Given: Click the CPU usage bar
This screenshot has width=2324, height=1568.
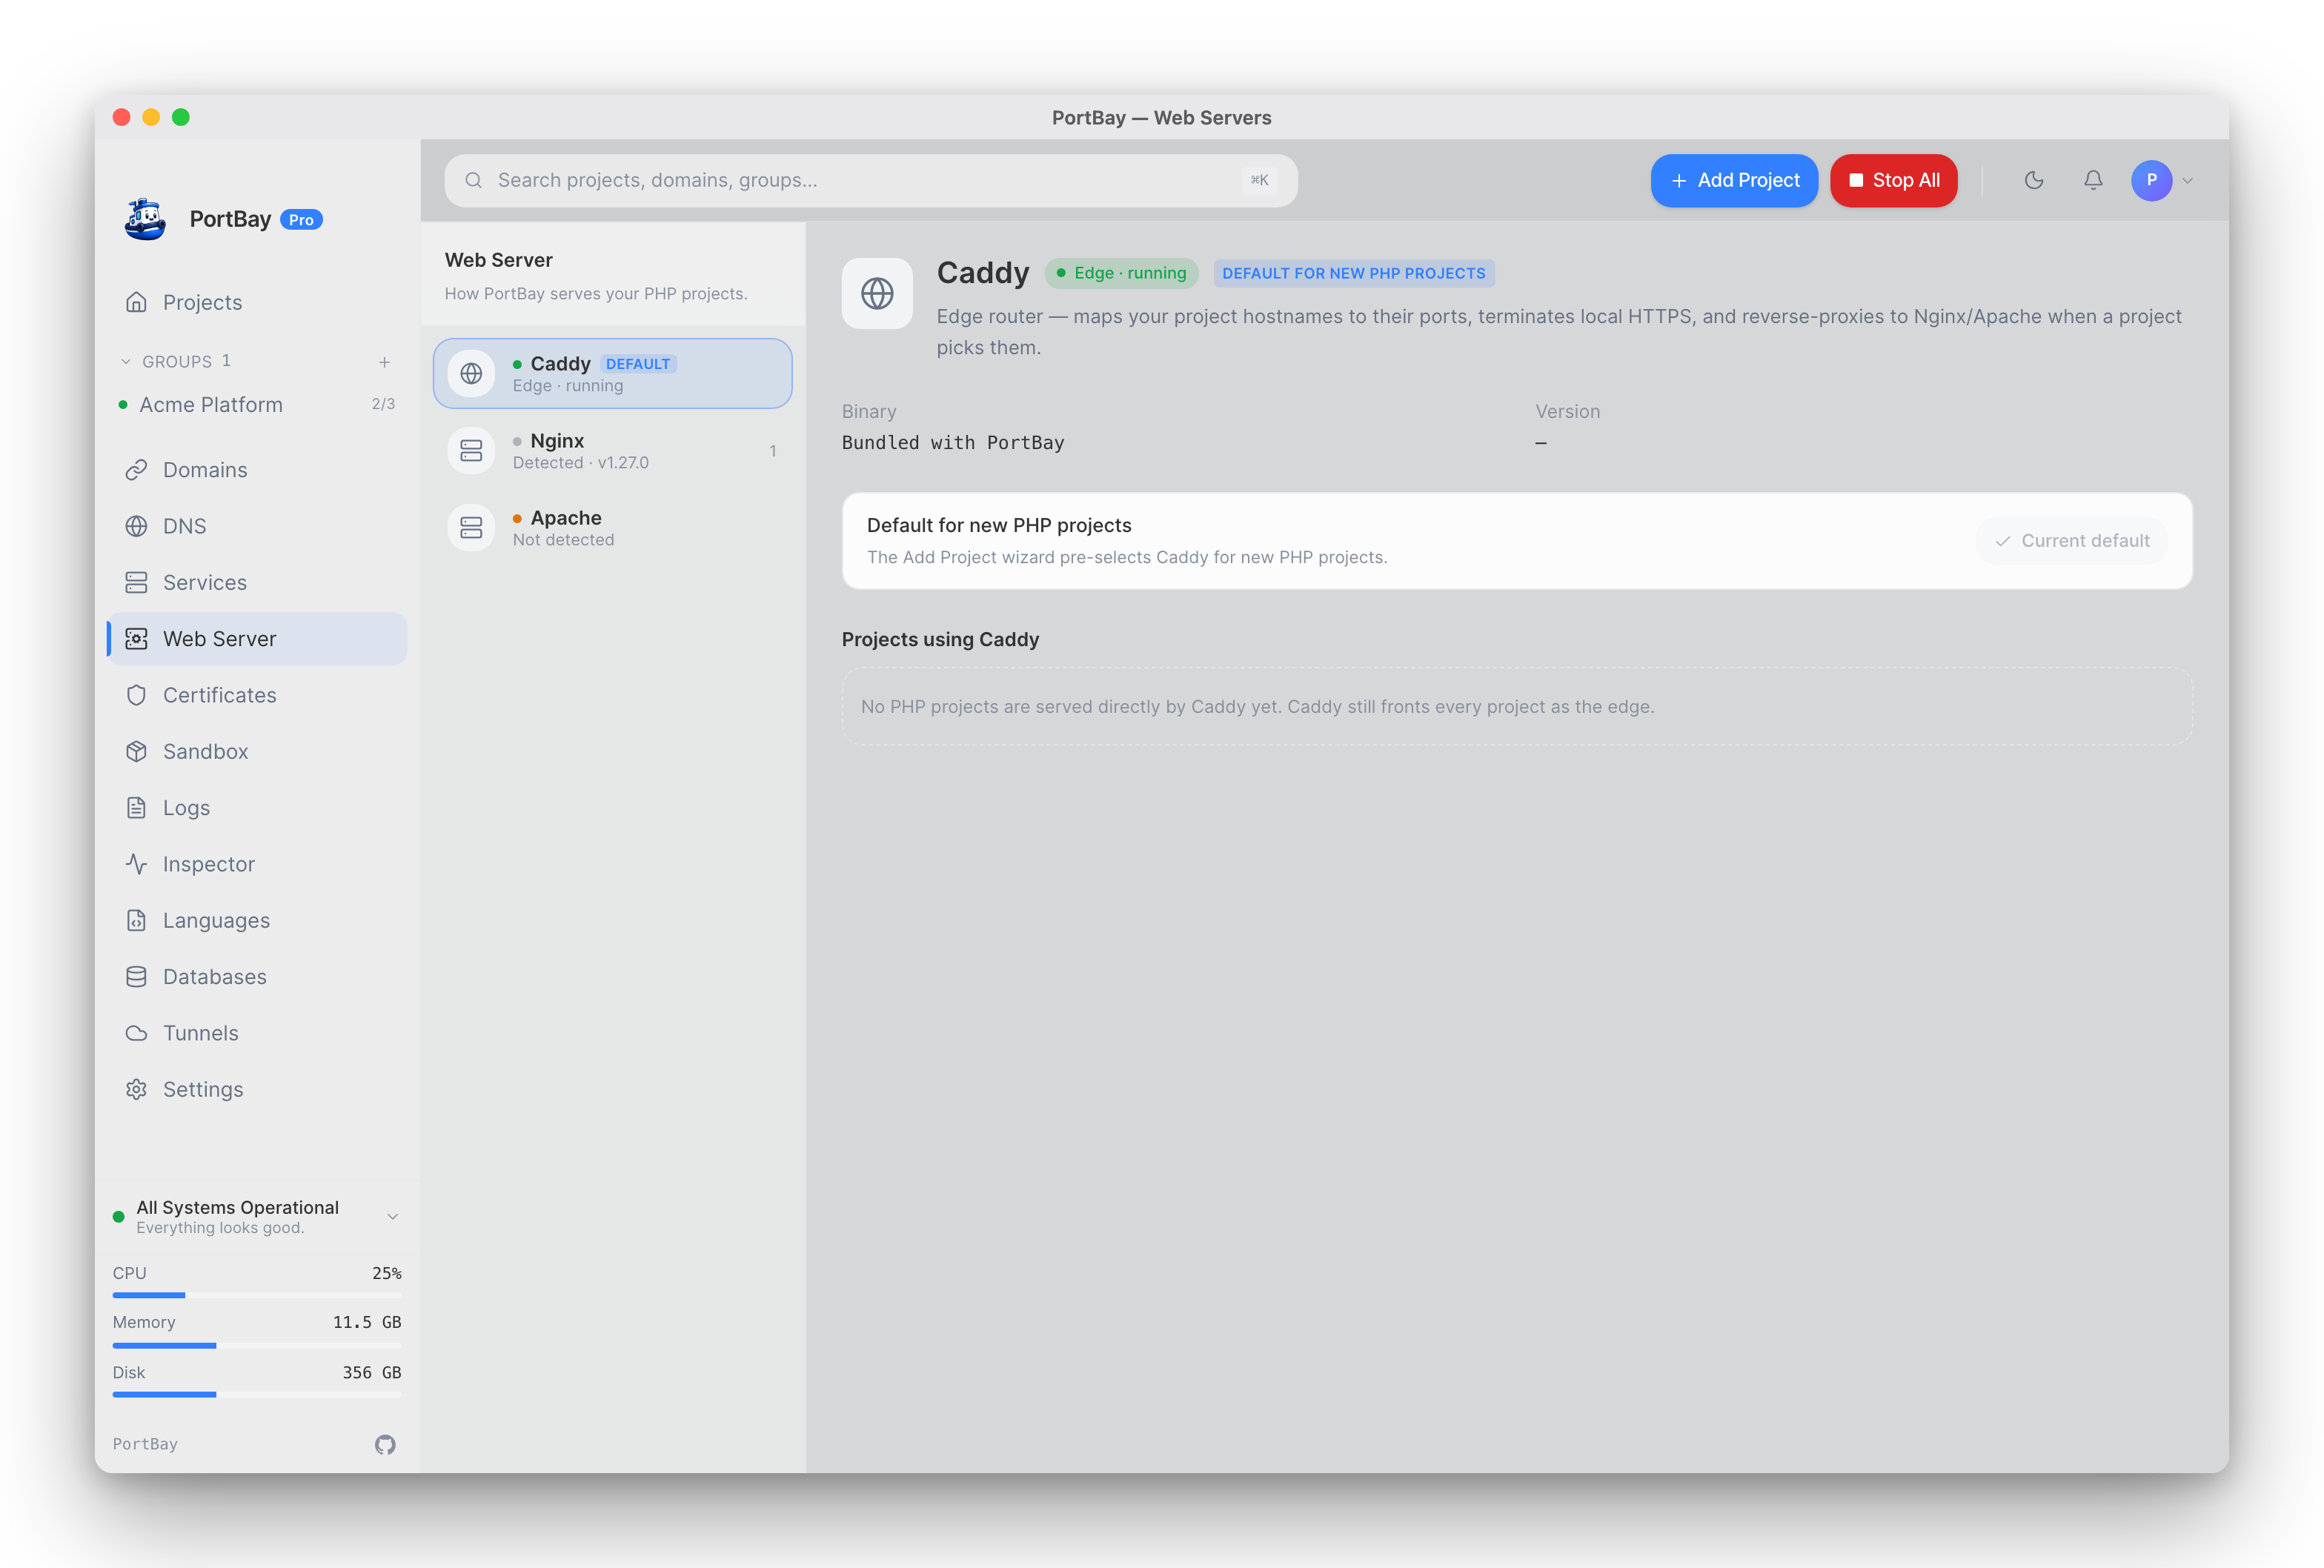Looking at the screenshot, I should click(x=257, y=1295).
